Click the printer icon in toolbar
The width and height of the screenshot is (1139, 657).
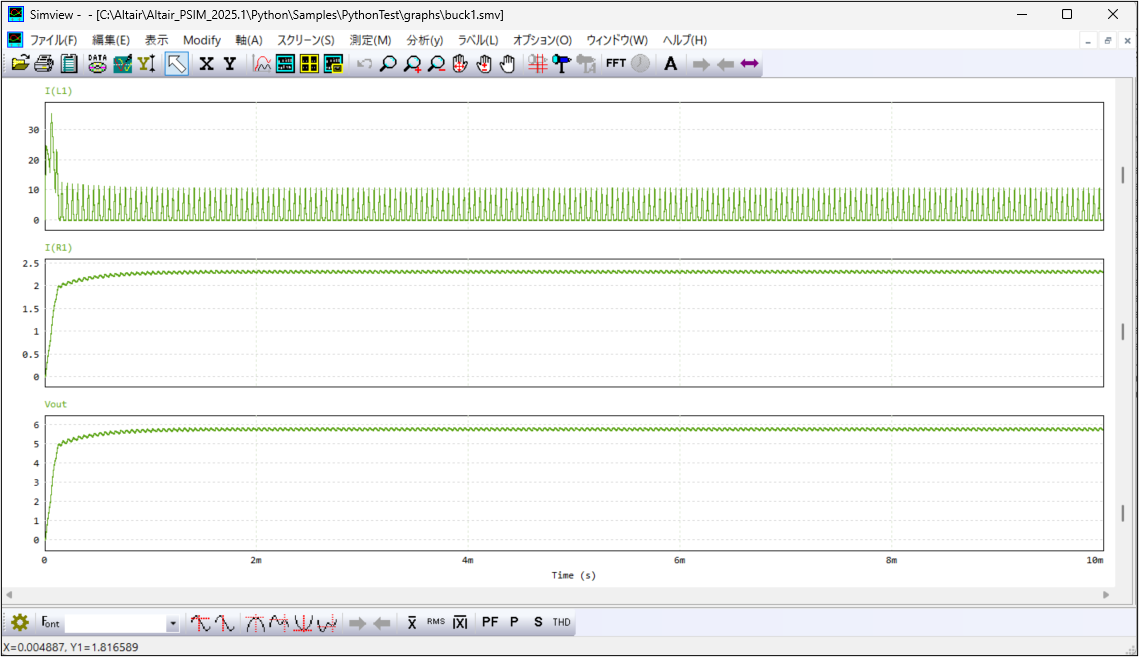44,64
